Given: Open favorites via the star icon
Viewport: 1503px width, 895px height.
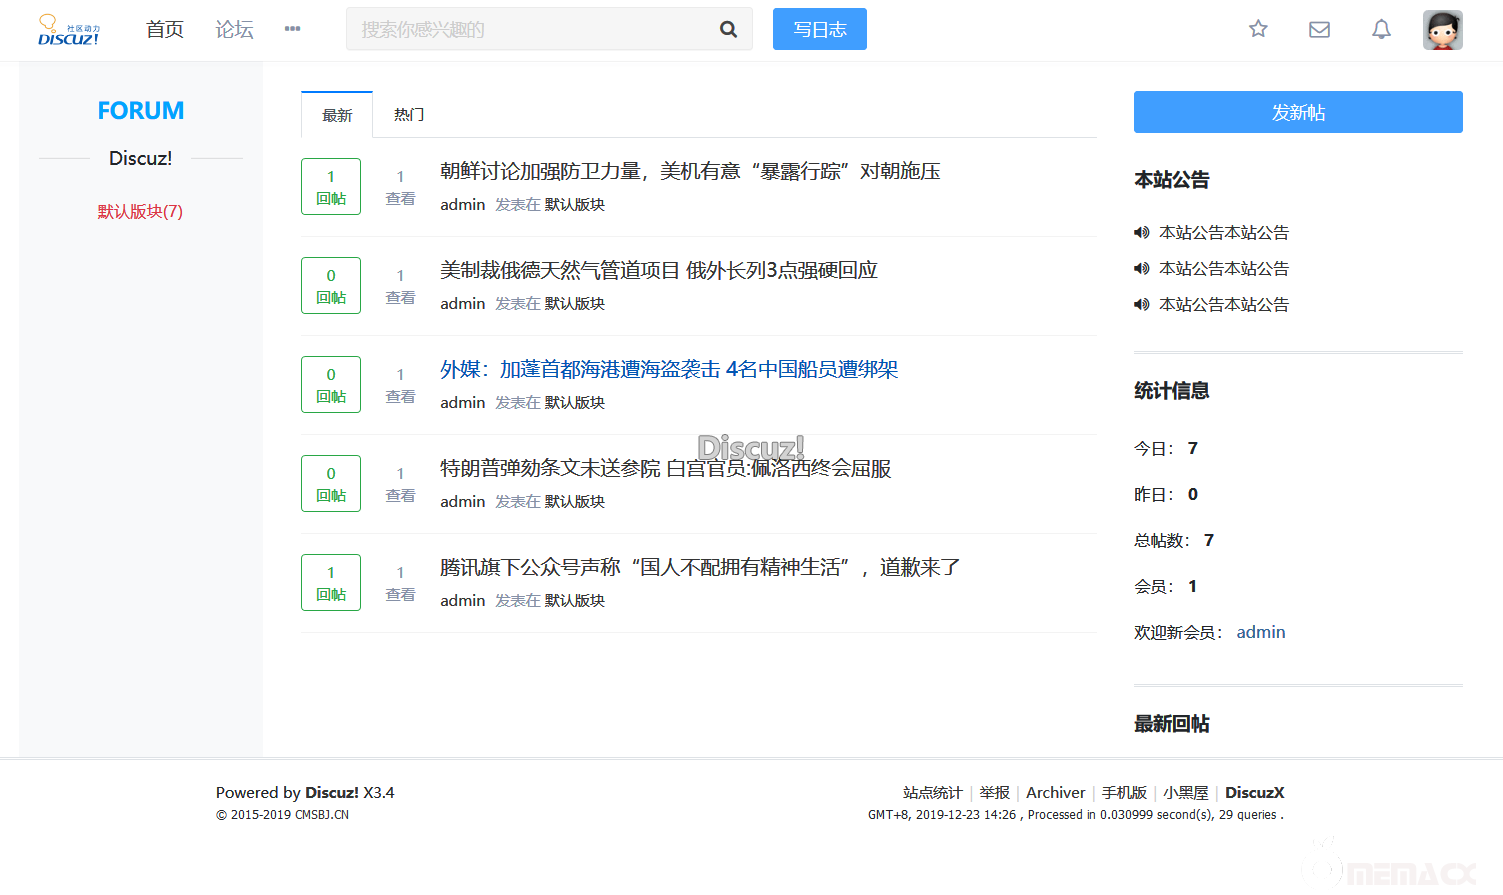Looking at the screenshot, I should tap(1258, 29).
